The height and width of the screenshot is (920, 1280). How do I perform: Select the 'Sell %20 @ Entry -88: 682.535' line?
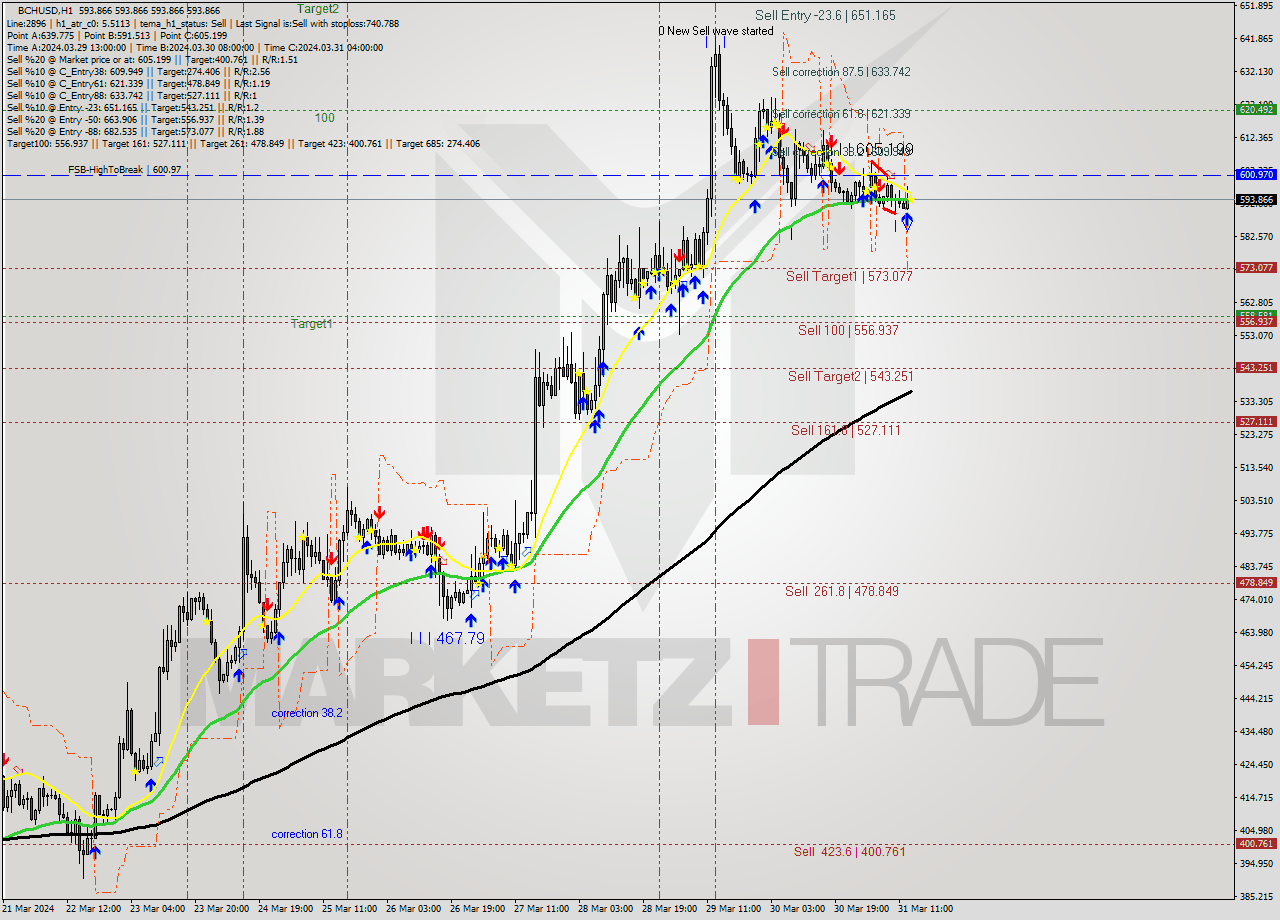click(x=135, y=131)
